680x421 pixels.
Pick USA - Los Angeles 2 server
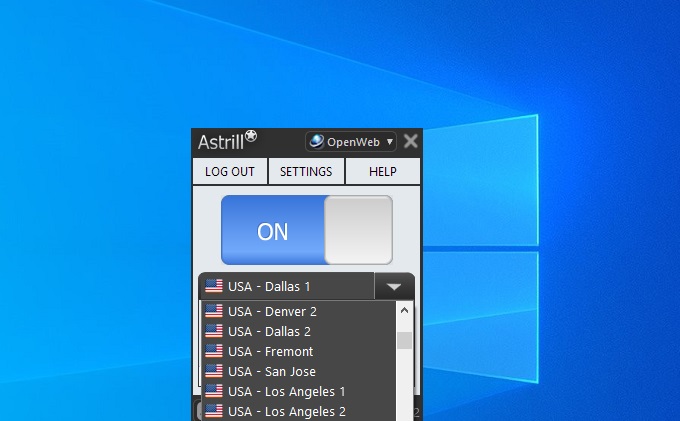298,411
